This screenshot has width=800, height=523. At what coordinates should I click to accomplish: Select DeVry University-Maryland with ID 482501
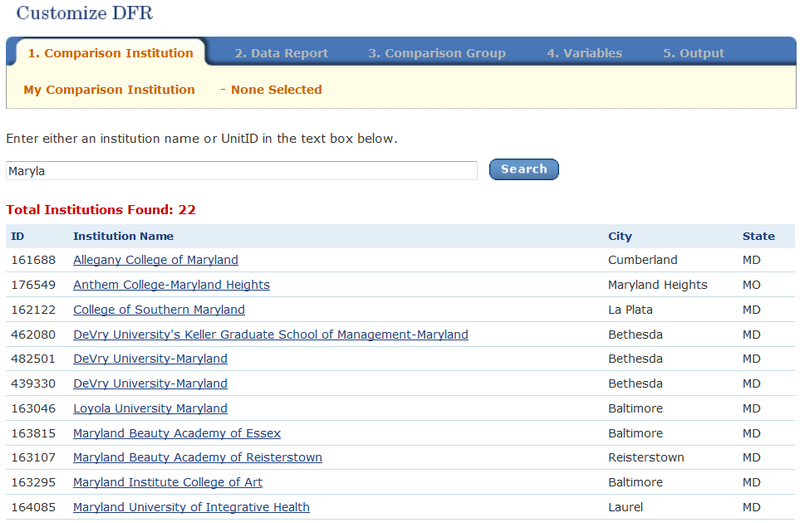[150, 359]
